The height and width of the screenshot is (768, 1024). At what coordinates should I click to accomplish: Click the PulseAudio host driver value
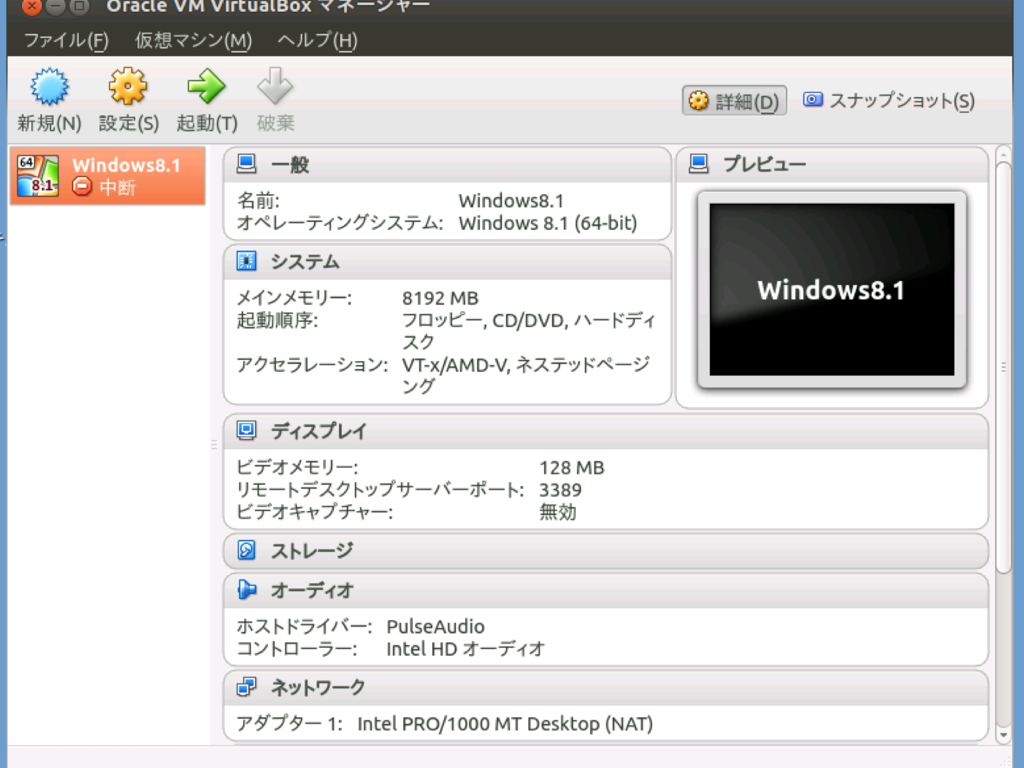(x=436, y=627)
